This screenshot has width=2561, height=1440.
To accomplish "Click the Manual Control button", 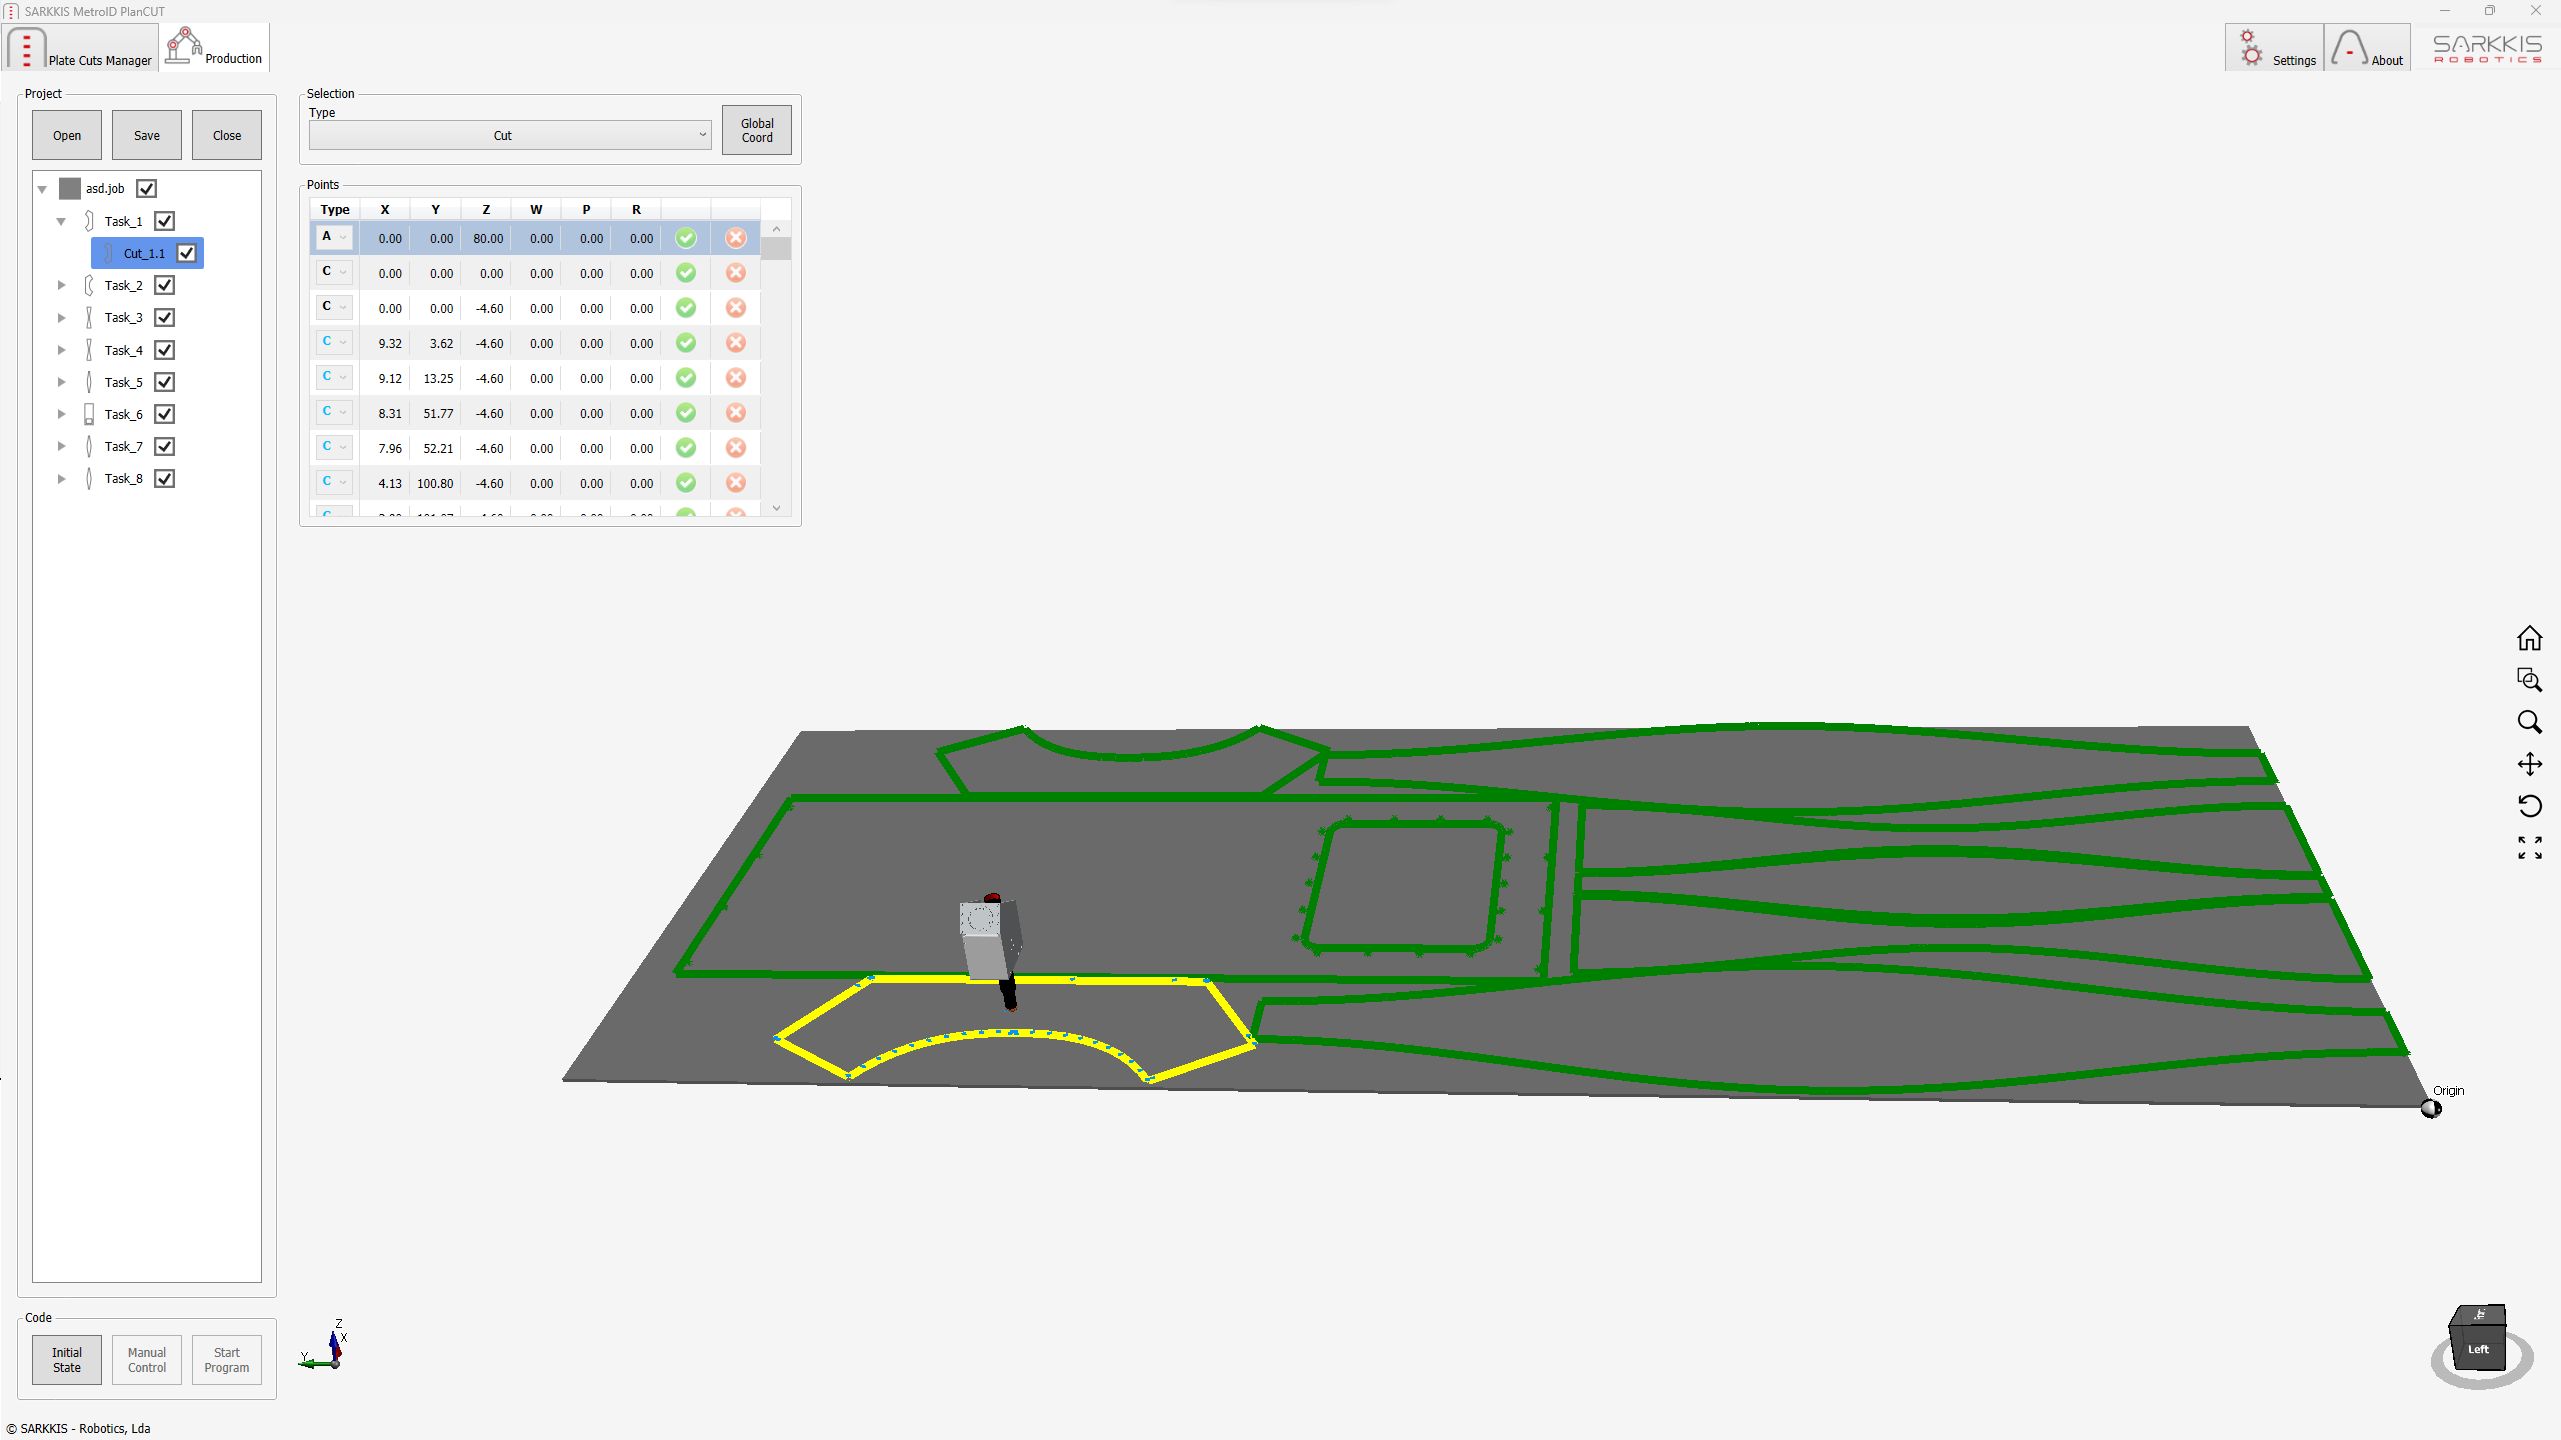I will click(147, 1360).
